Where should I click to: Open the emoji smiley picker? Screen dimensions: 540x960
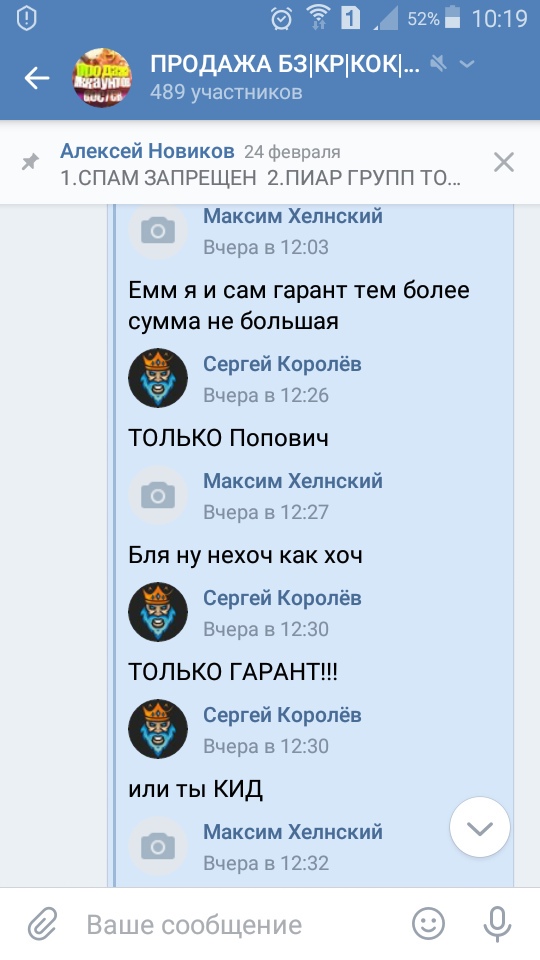(x=428, y=924)
